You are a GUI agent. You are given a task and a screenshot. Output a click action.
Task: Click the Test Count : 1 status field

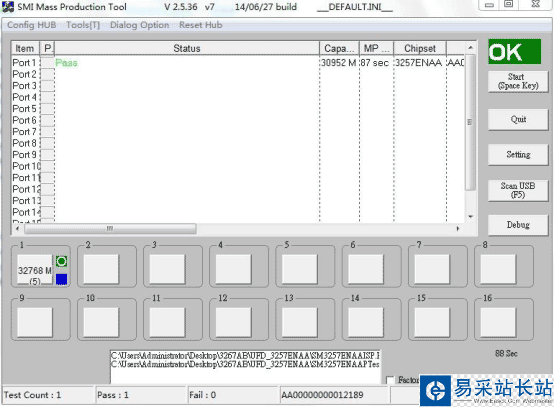(x=48, y=395)
